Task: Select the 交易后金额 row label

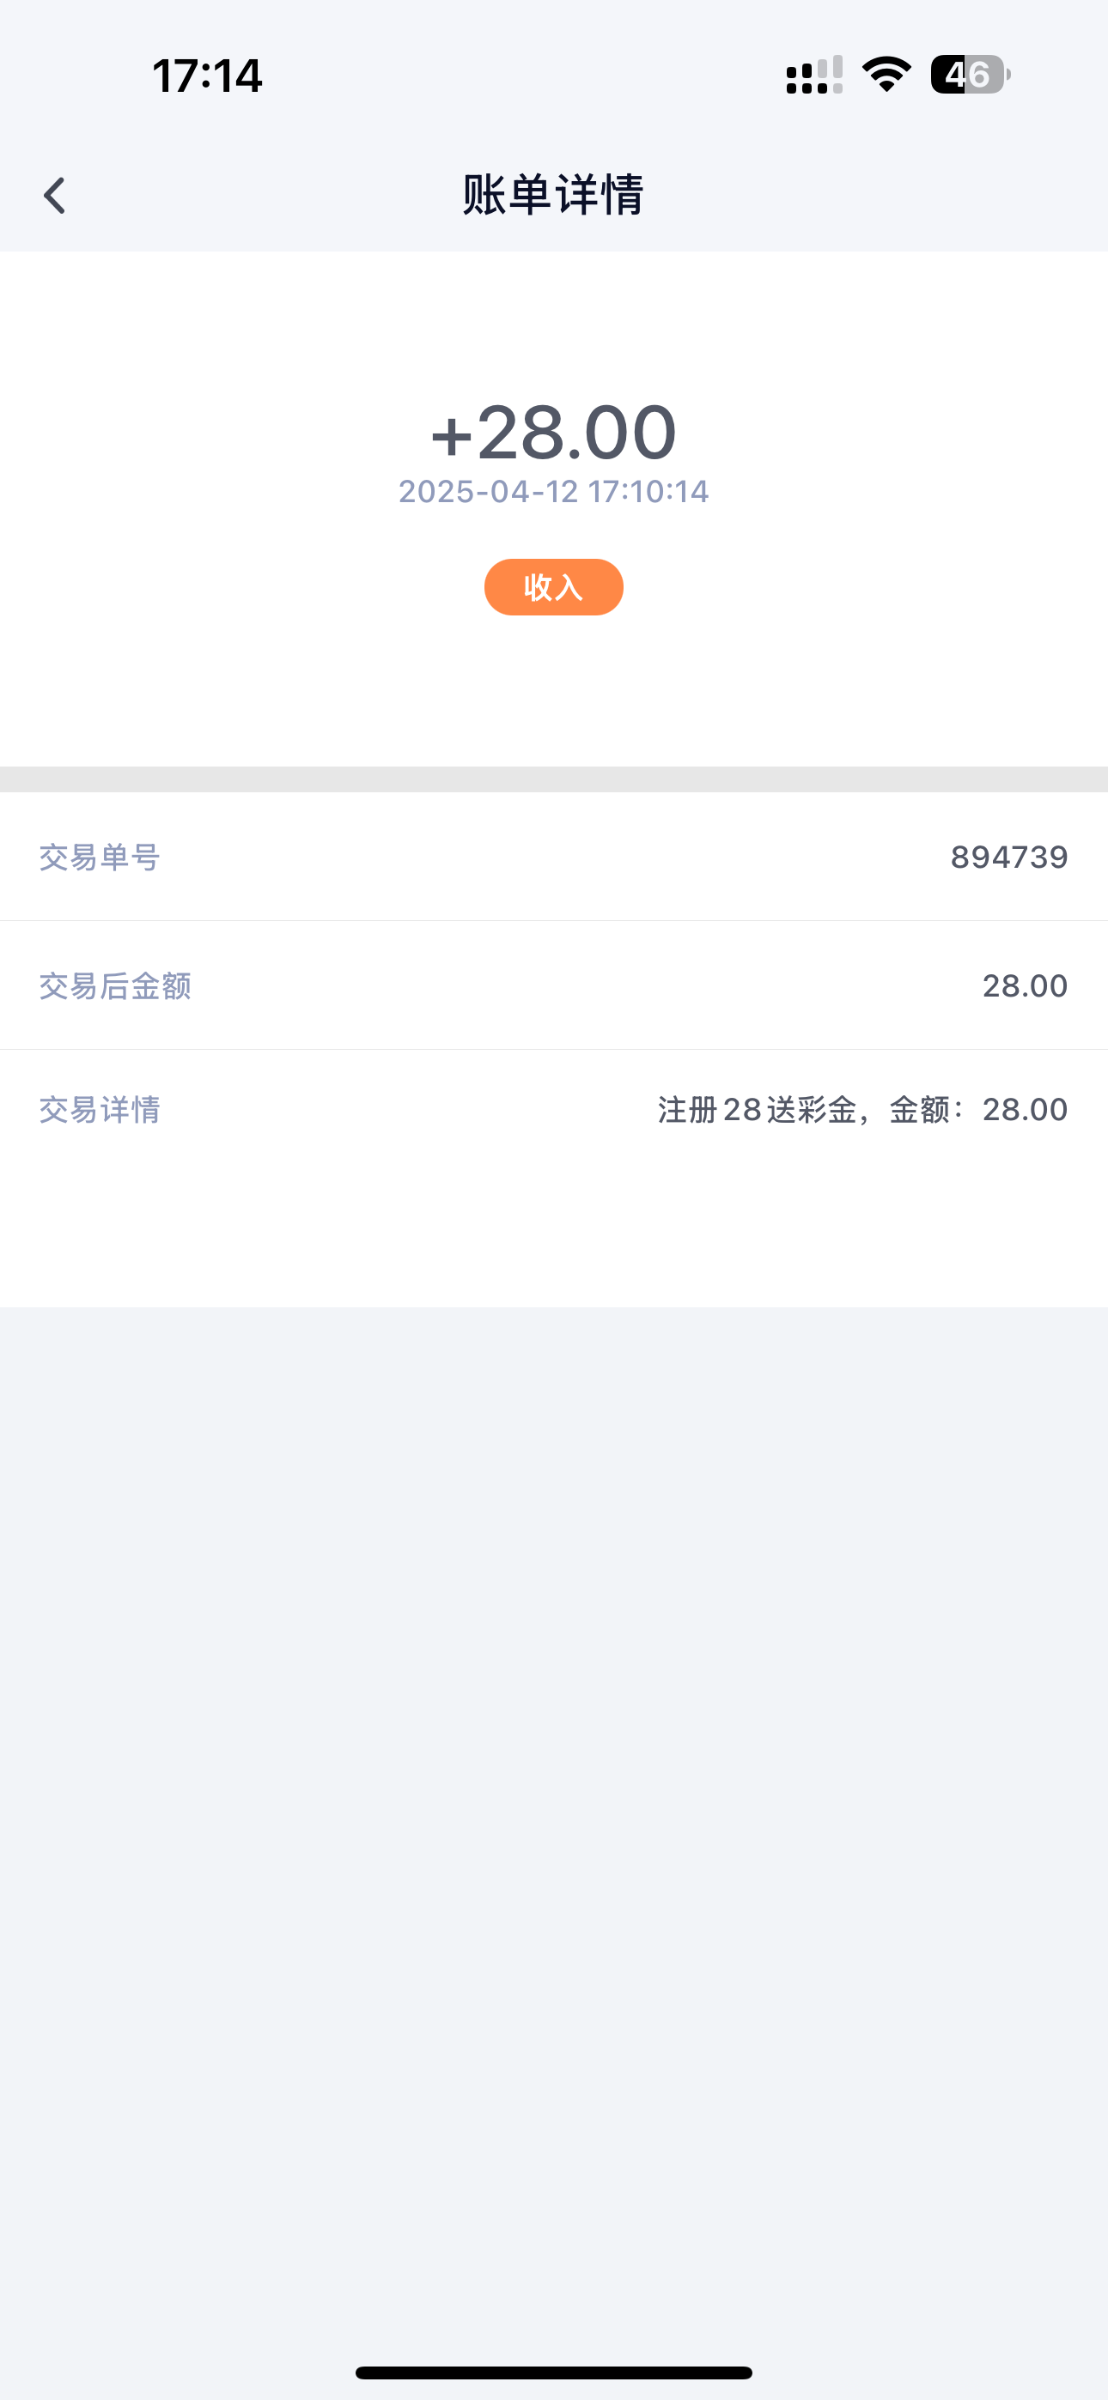Action: point(115,986)
